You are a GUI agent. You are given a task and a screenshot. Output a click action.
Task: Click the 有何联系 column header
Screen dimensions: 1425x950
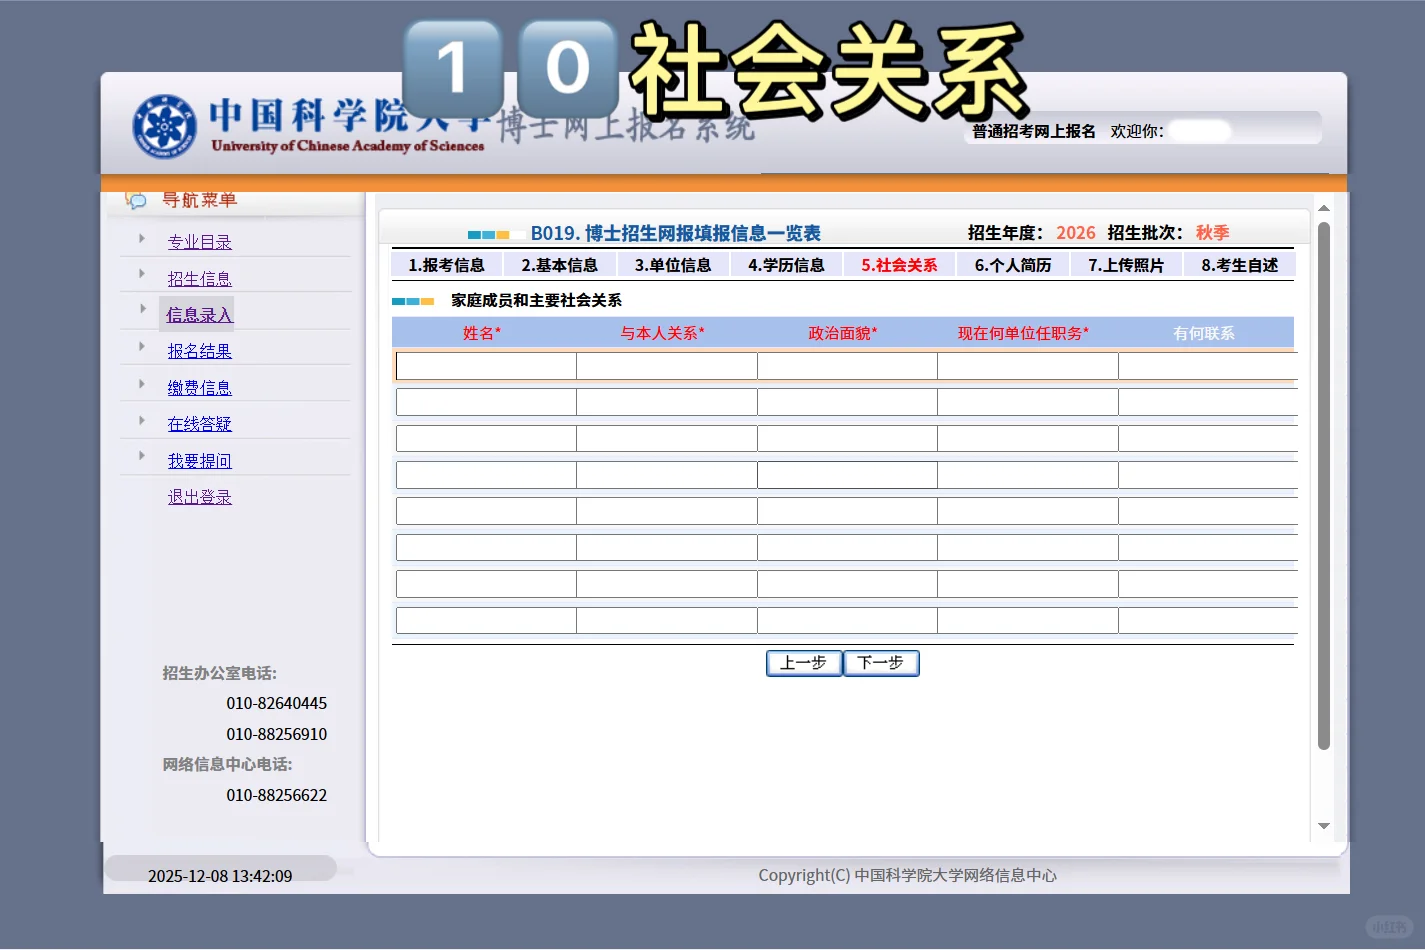pyautogui.click(x=1204, y=333)
